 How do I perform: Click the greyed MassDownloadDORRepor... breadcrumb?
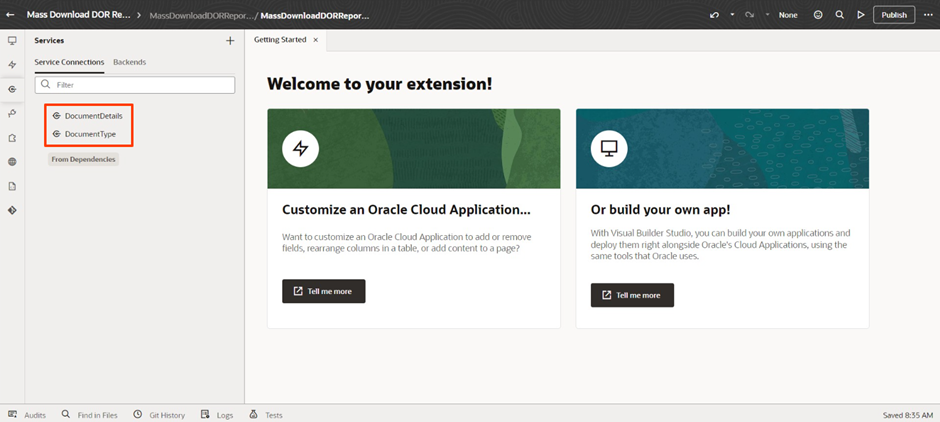point(201,16)
